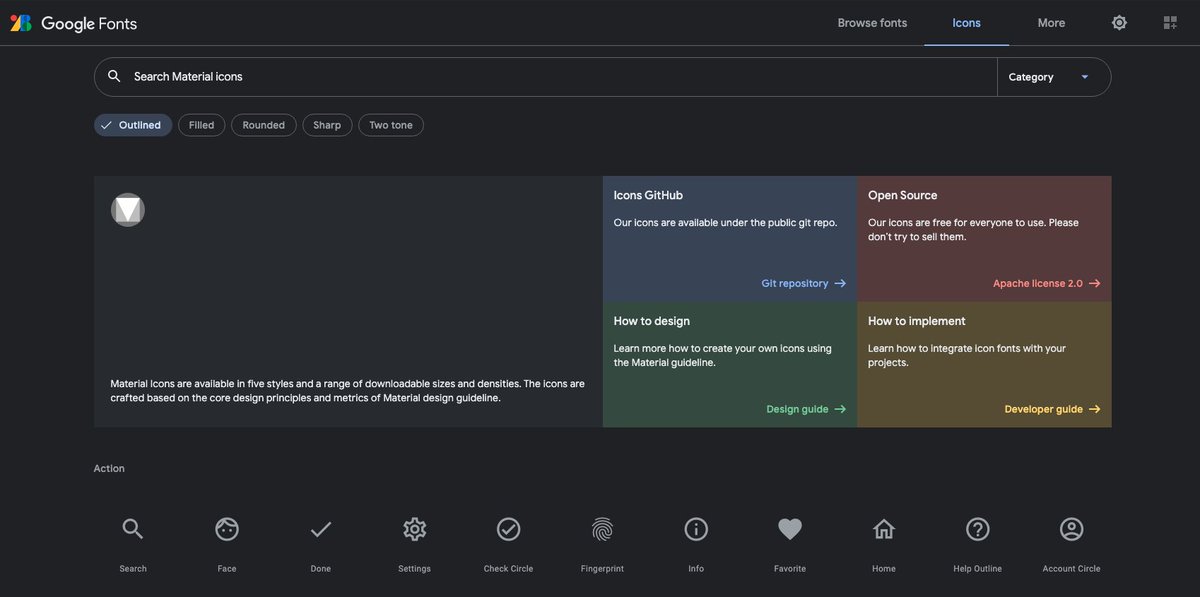1200x597 pixels.
Task: Click arrow next to Apache license 2.0
Action: (1094, 283)
